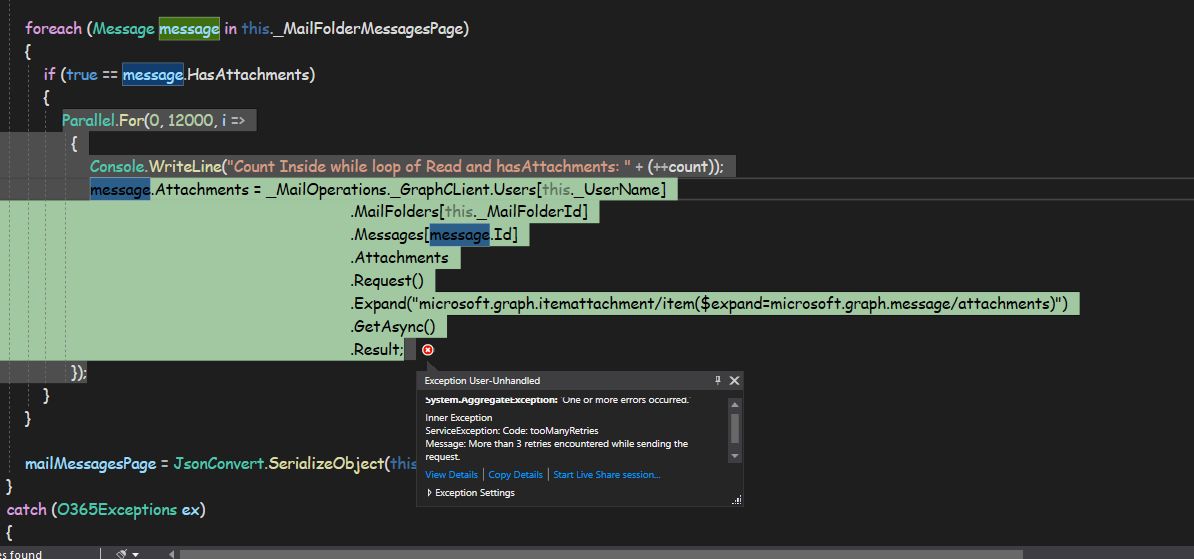Click '.MailFolders[this._MailFolderId]' line
Screen dimensions: 1194x559
(469, 212)
